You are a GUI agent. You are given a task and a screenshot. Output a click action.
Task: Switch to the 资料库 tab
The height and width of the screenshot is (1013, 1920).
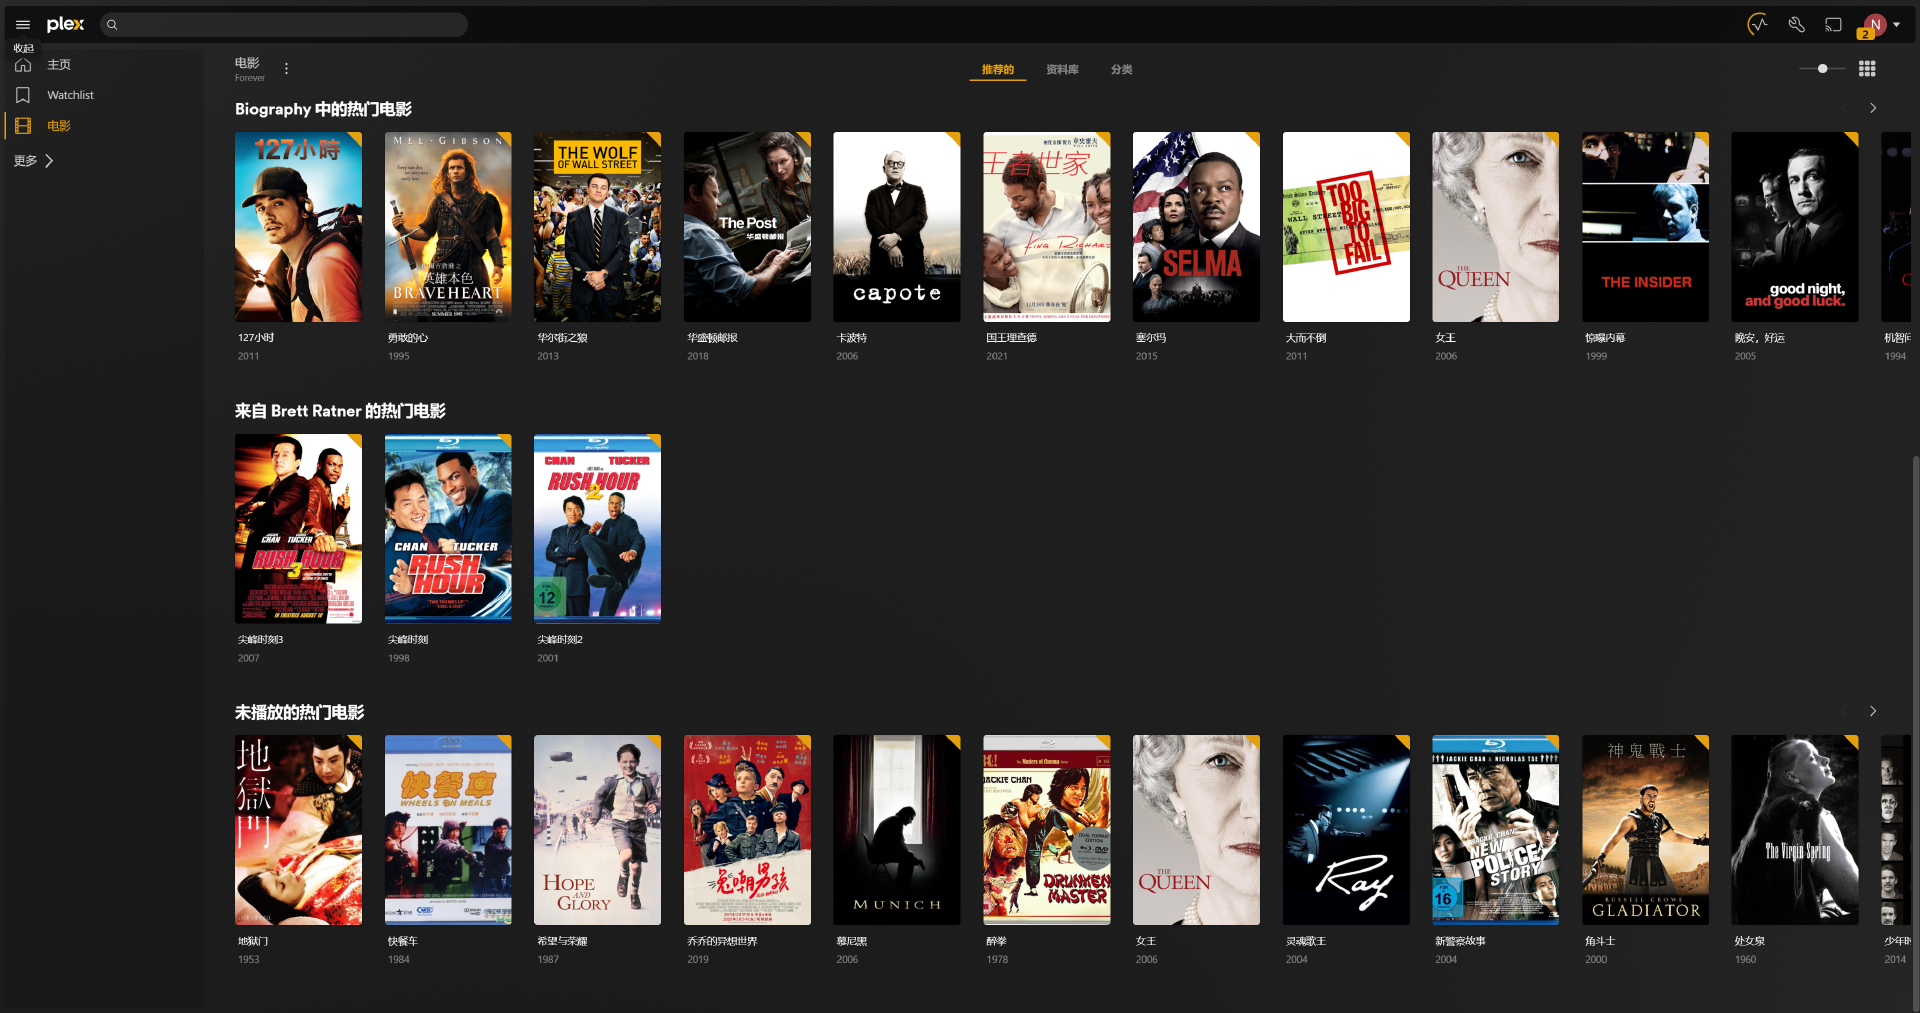(1062, 69)
